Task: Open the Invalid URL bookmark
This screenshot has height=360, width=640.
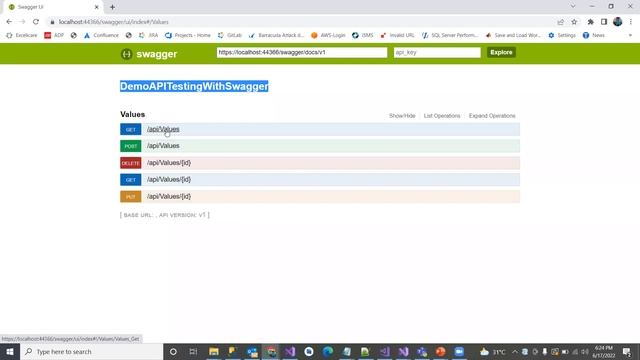Action: 397,36
